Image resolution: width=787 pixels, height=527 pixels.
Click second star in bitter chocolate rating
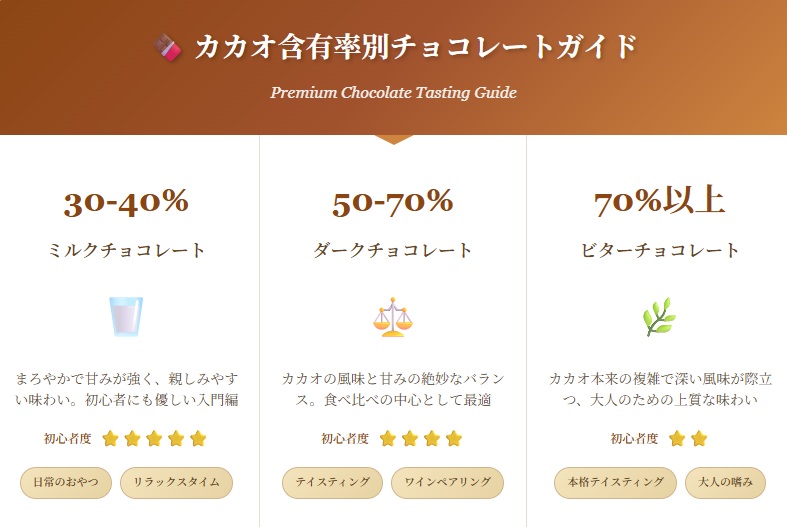699,438
